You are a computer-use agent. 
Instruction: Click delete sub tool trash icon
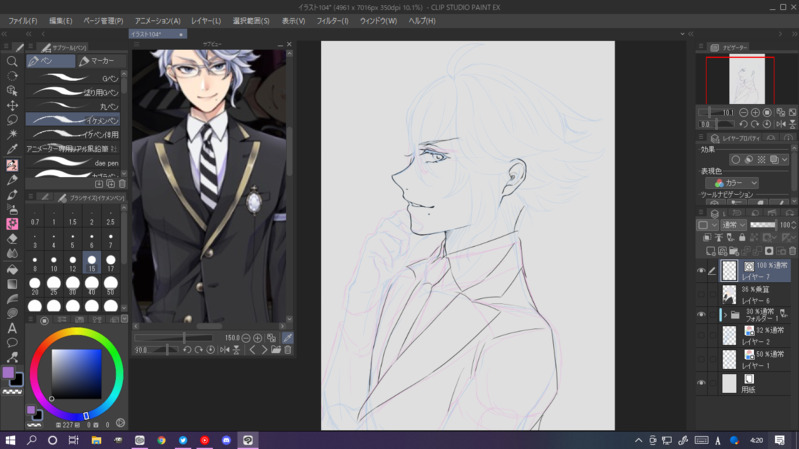(x=122, y=183)
